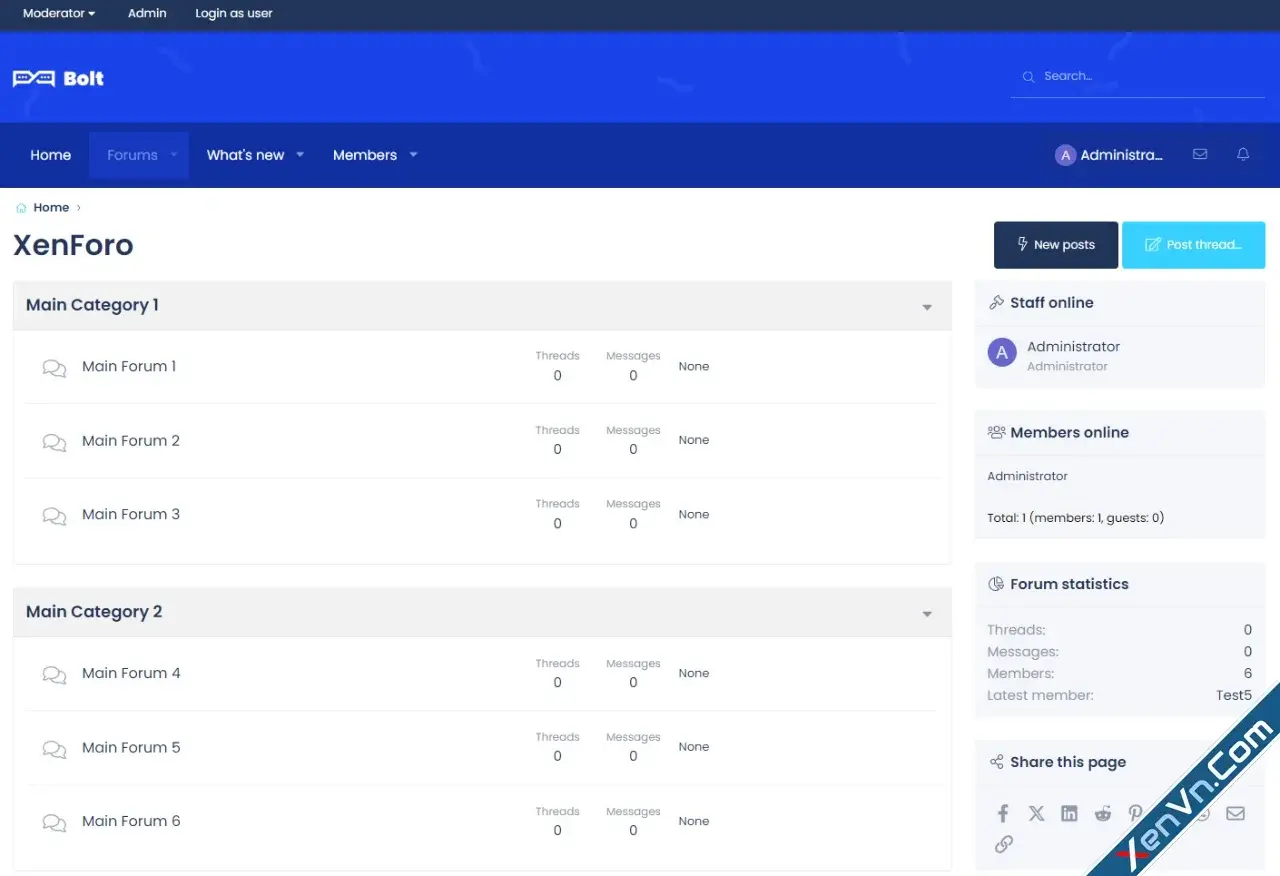Click the Main Forum 1 chat bubble icon
This screenshot has width=1280, height=876.
[x=54, y=368]
